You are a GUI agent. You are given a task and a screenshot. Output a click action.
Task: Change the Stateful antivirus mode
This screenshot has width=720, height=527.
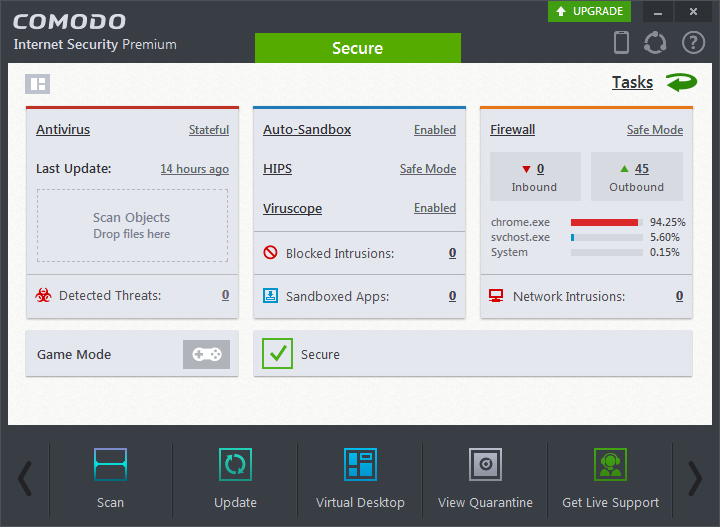pyautogui.click(x=209, y=130)
